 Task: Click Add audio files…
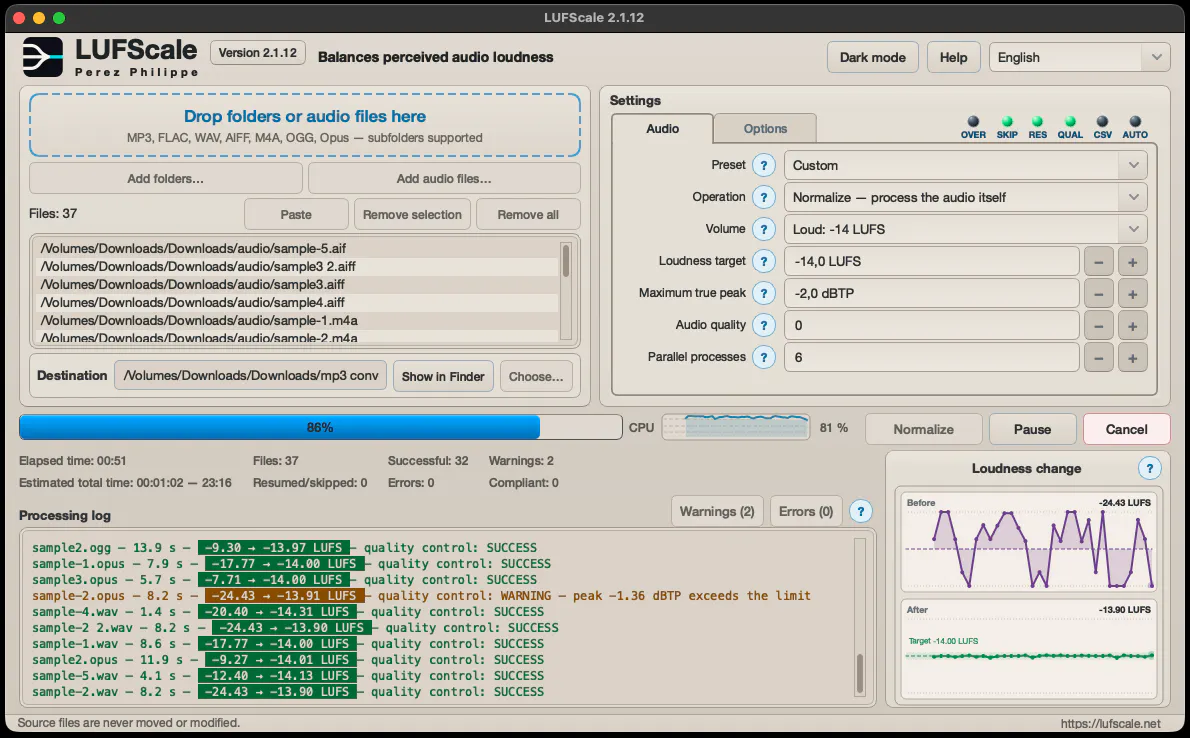[444, 178]
